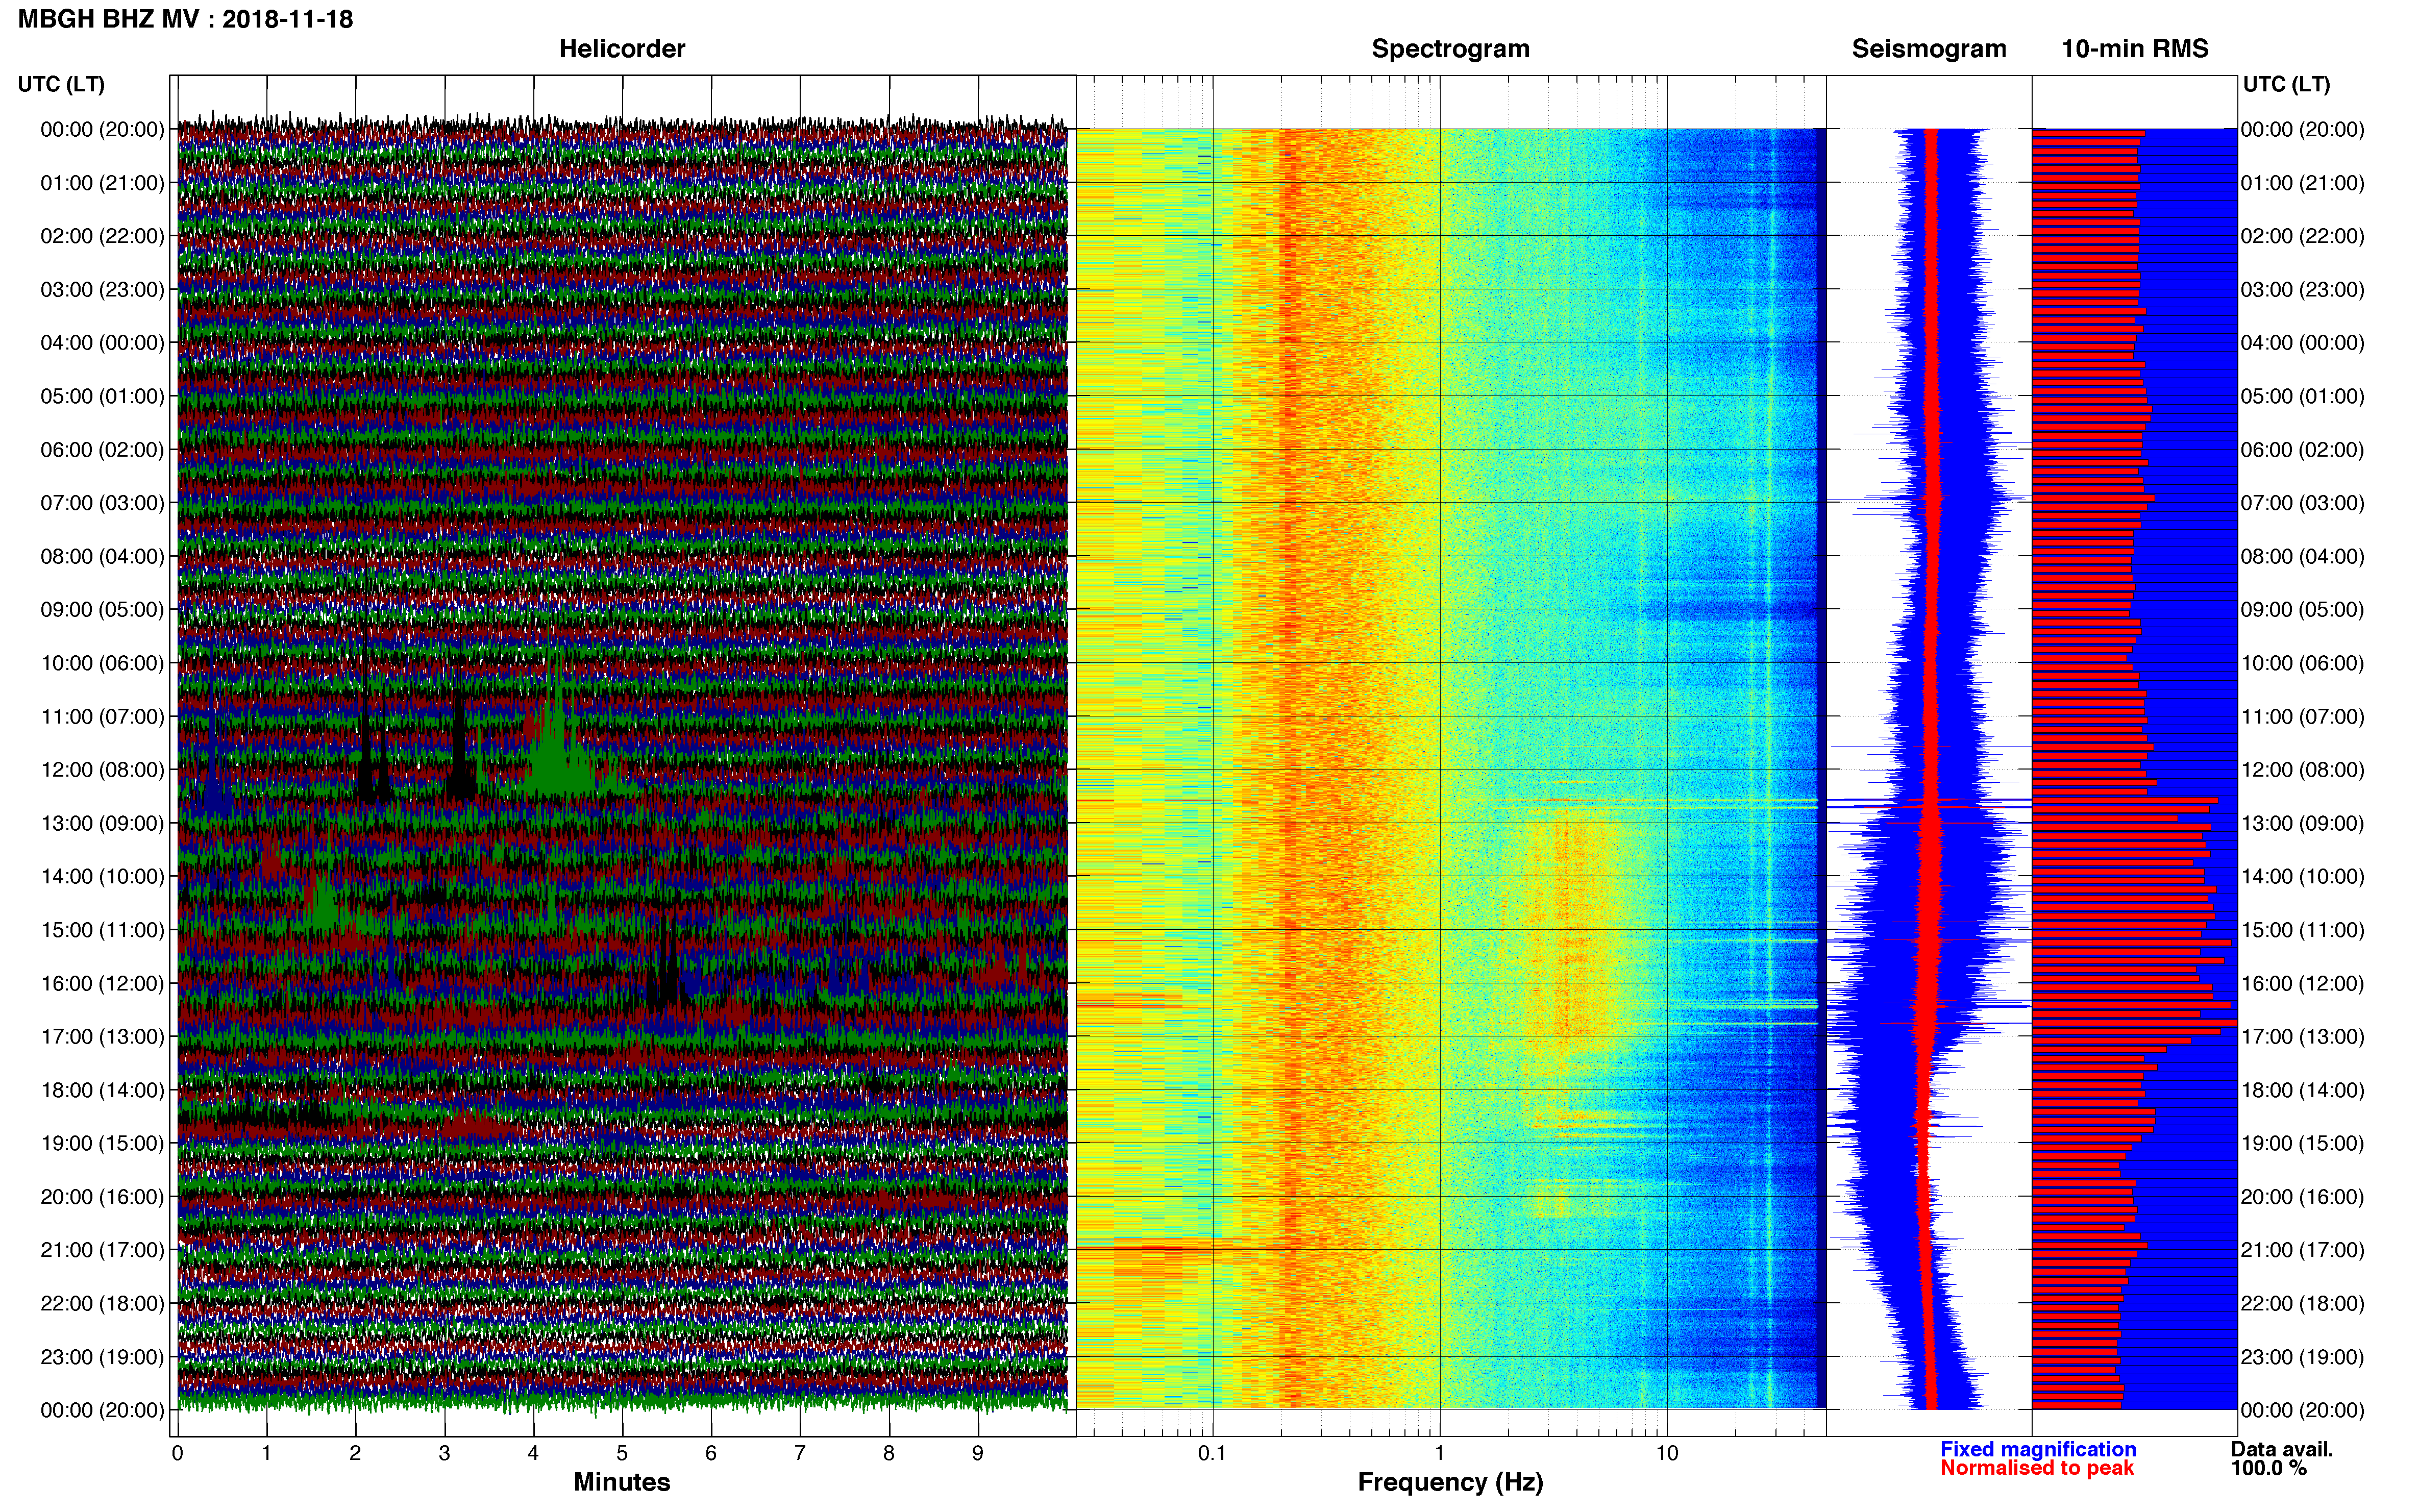Click the Fixed magnification legend text
Screen dimensions: 2419x1512
[2037, 1449]
